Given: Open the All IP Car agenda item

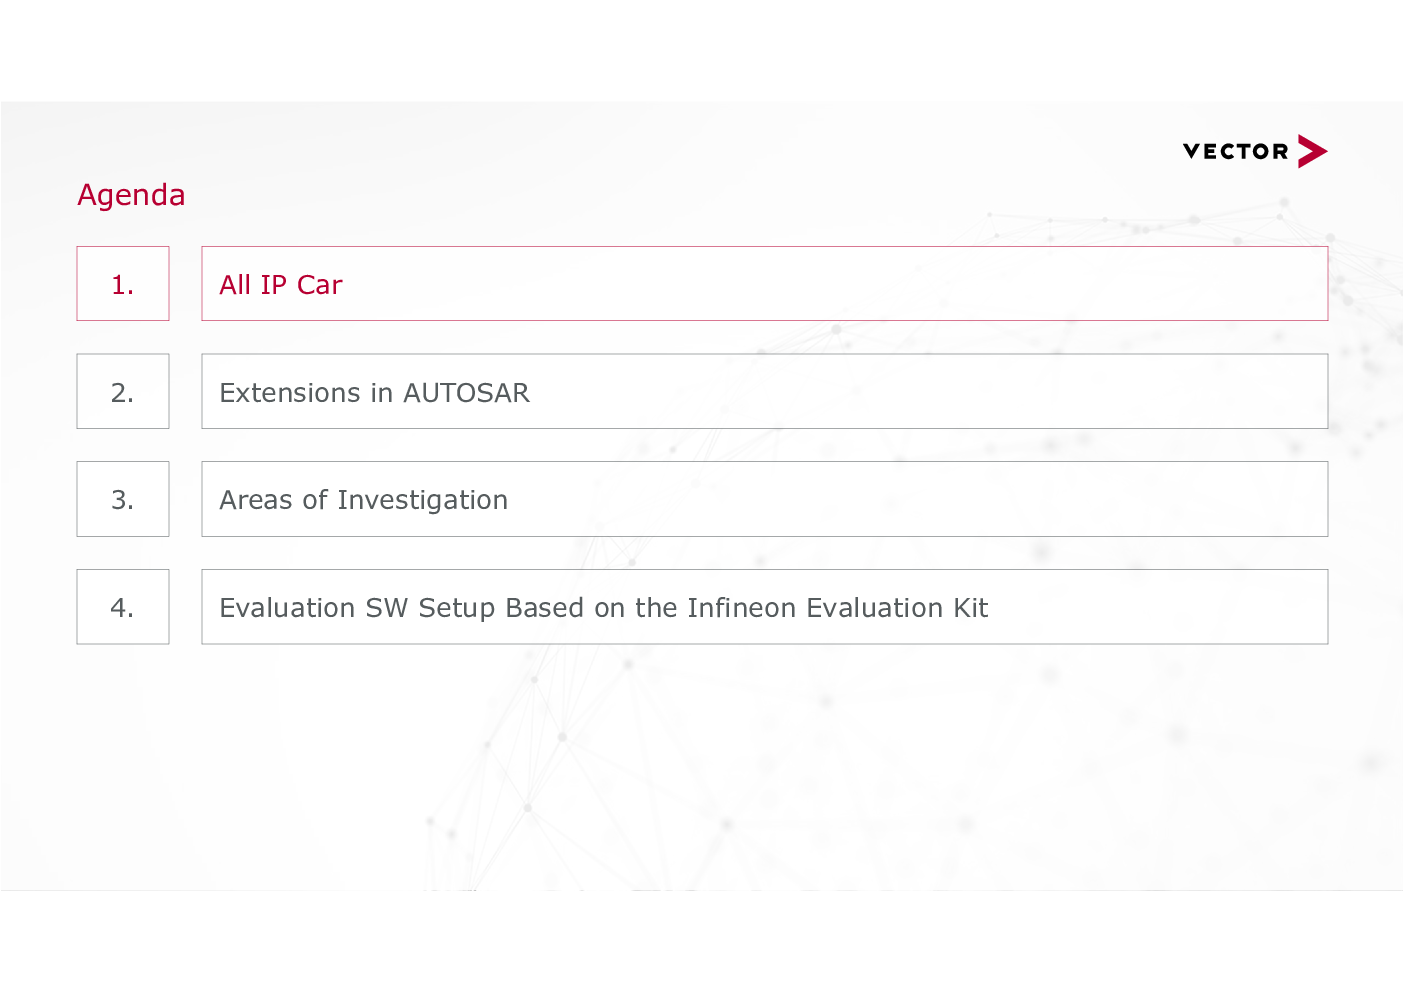Looking at the screenshot, I should (x=765, y=284).
